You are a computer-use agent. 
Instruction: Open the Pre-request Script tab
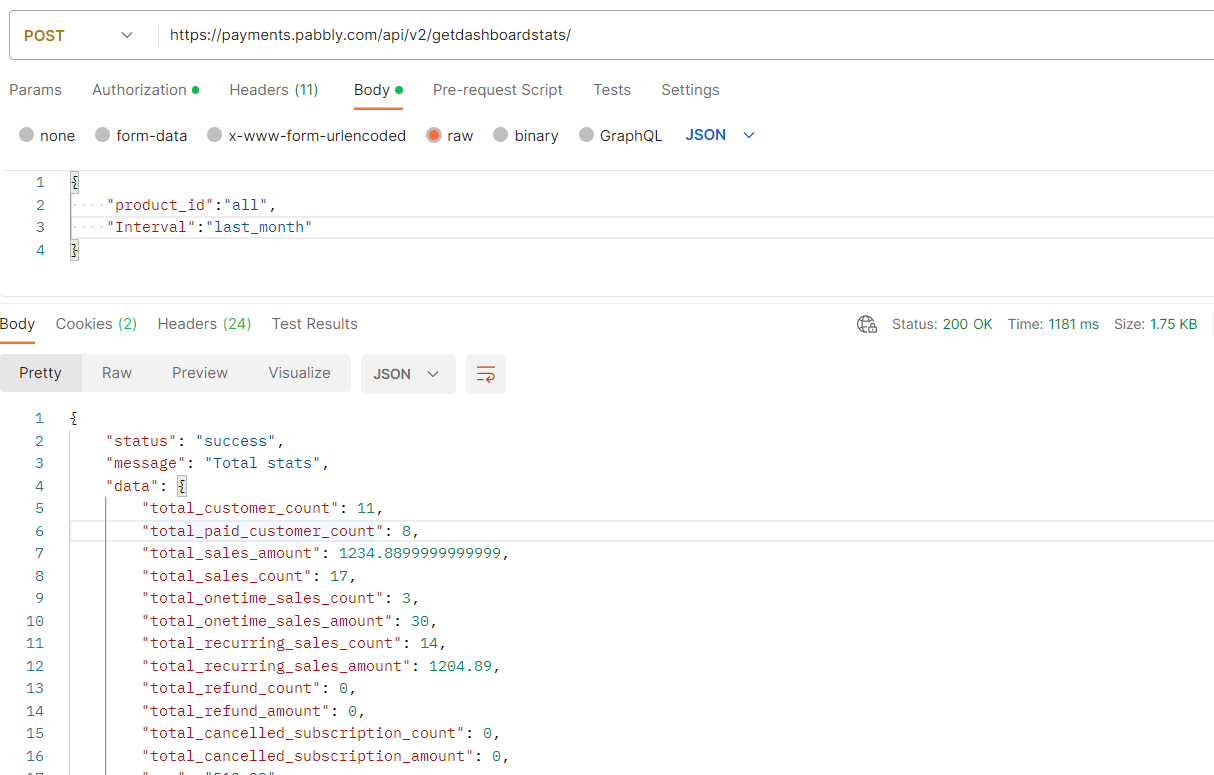click(498, 90)
